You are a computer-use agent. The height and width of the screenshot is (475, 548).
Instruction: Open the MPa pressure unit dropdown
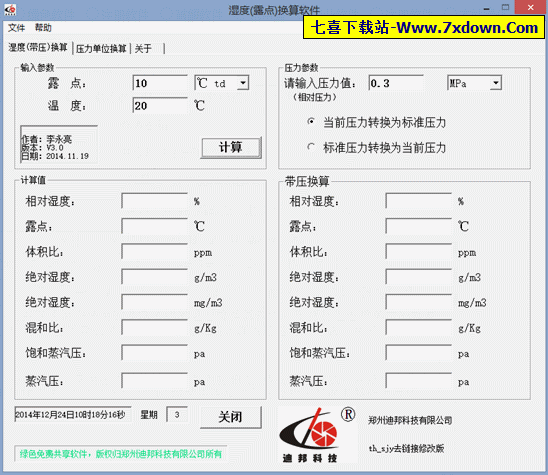(496, 83)
